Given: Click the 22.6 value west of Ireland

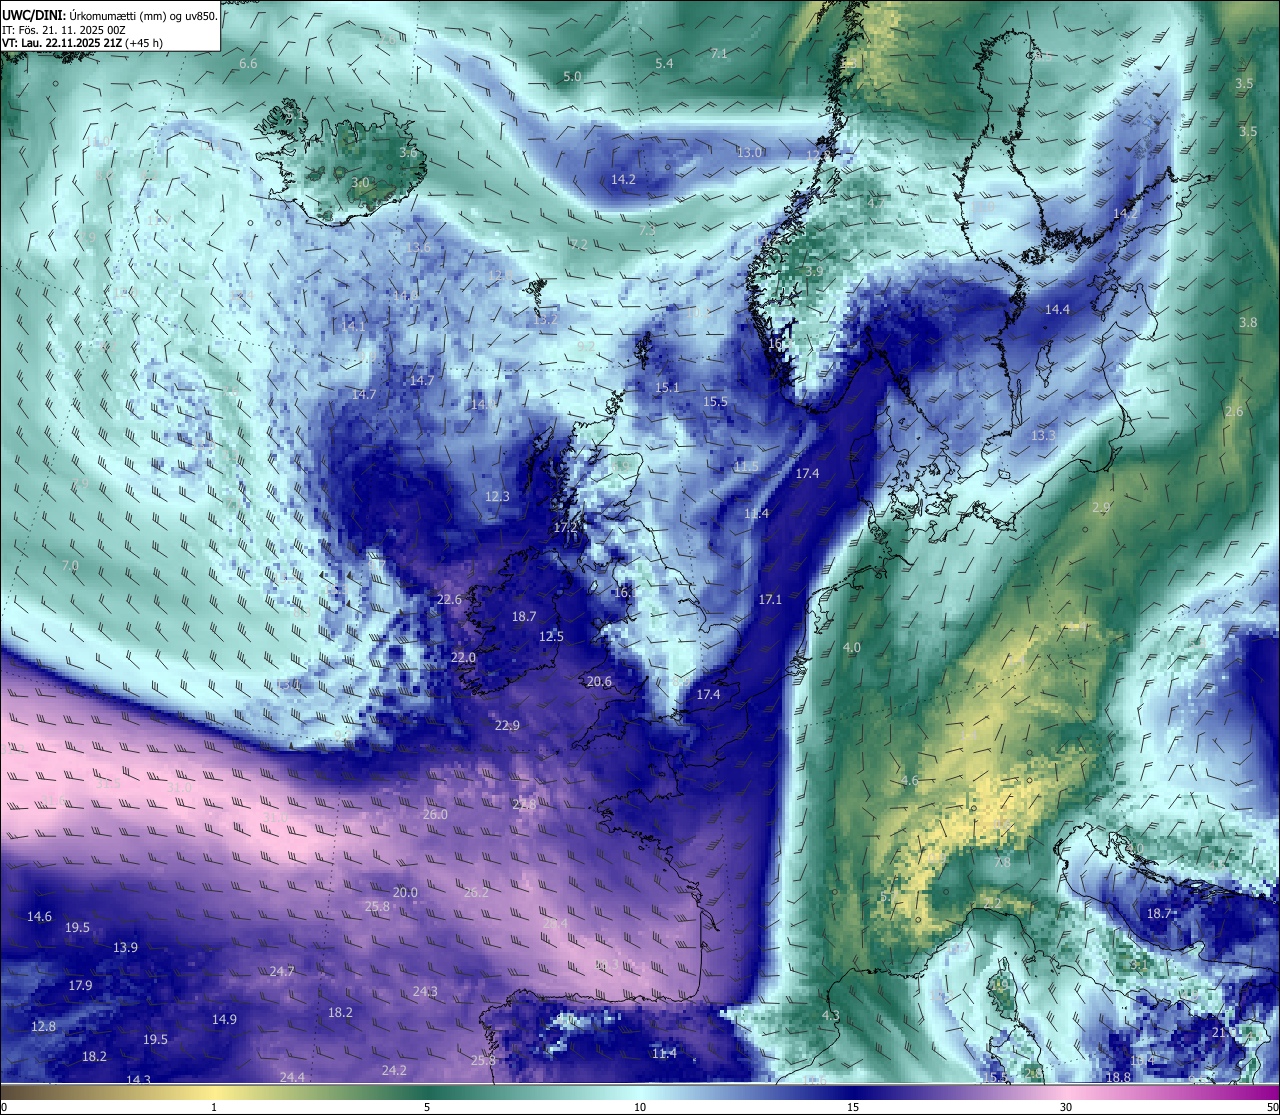Looking at the screenshot, I should click(x=449, y=599).
